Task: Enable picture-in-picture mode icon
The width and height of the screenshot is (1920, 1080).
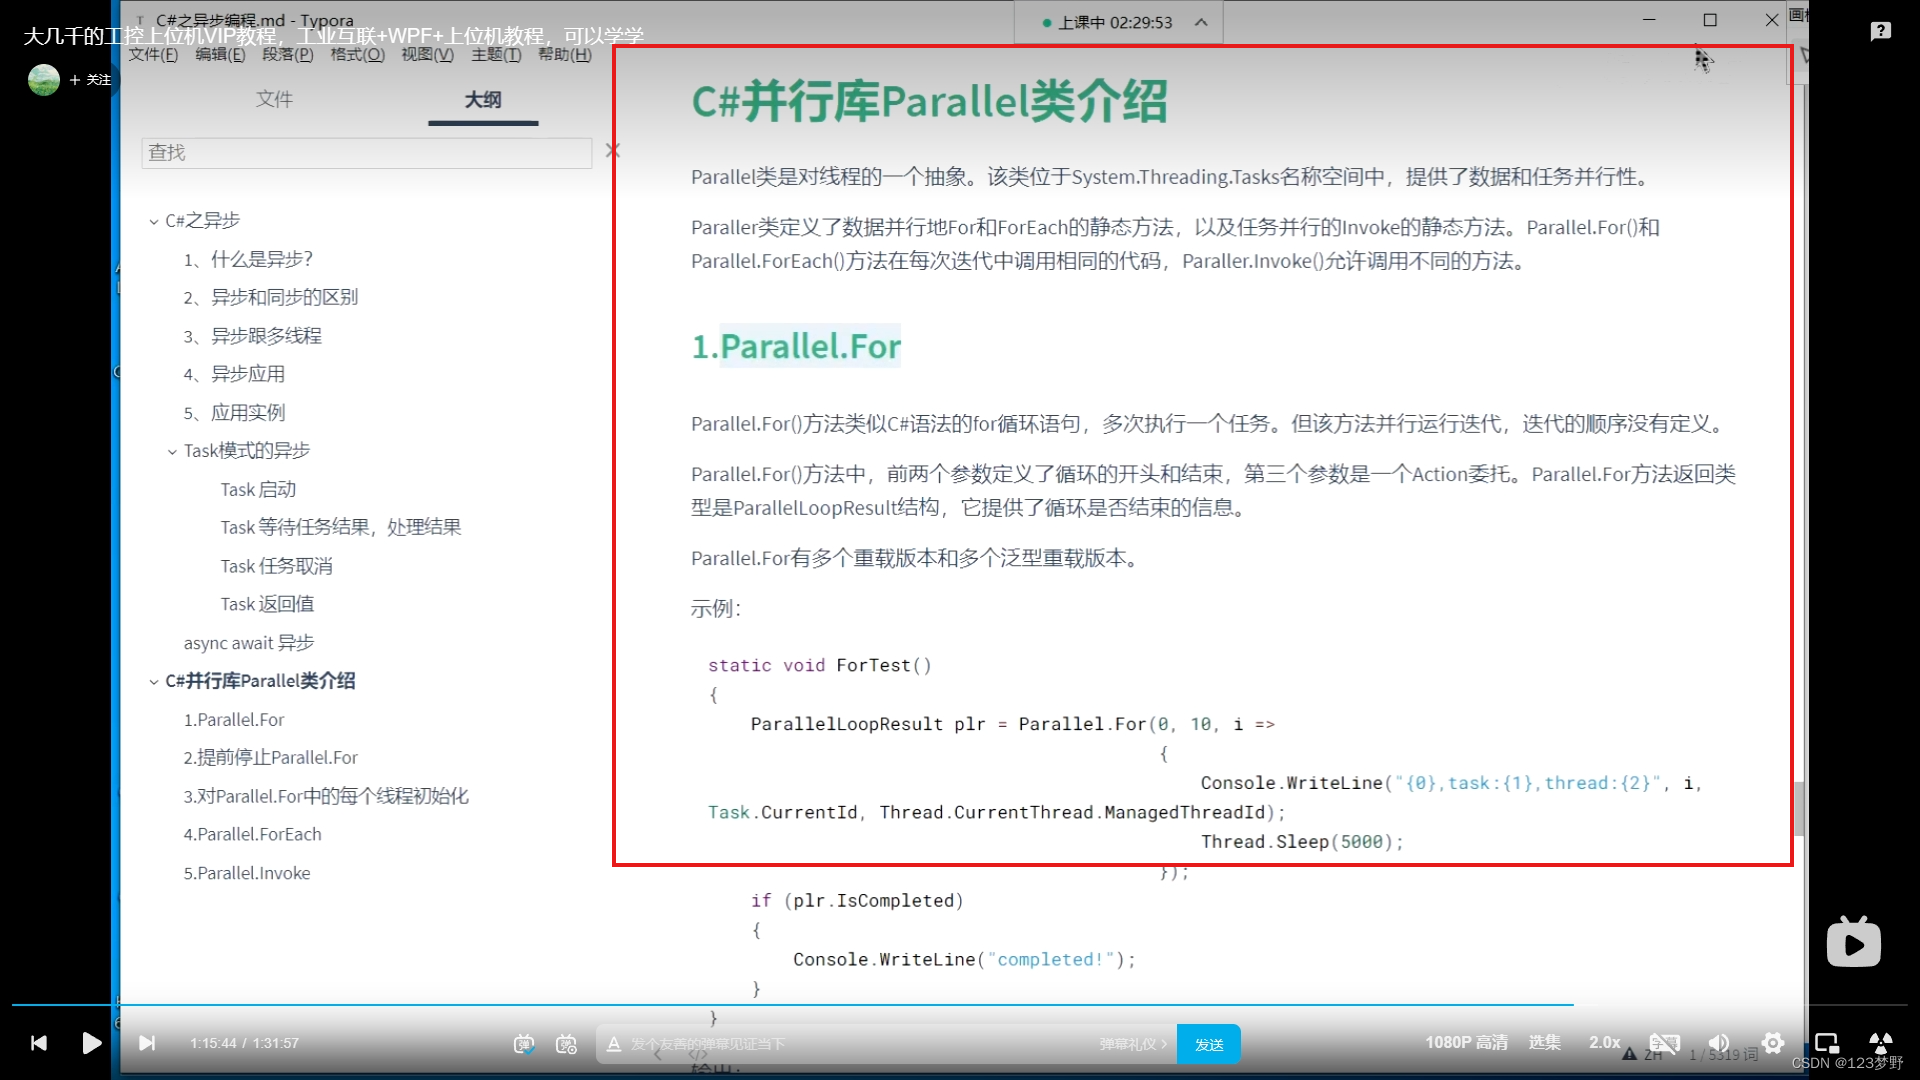Action: point(1827,1043)
